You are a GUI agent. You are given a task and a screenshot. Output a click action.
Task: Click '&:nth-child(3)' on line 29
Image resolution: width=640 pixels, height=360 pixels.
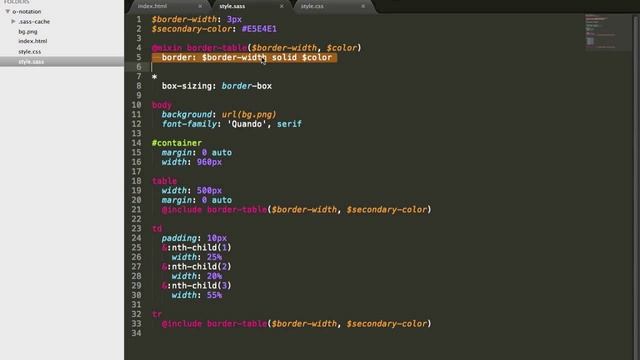pyautogui.click(x=197, y=286)
